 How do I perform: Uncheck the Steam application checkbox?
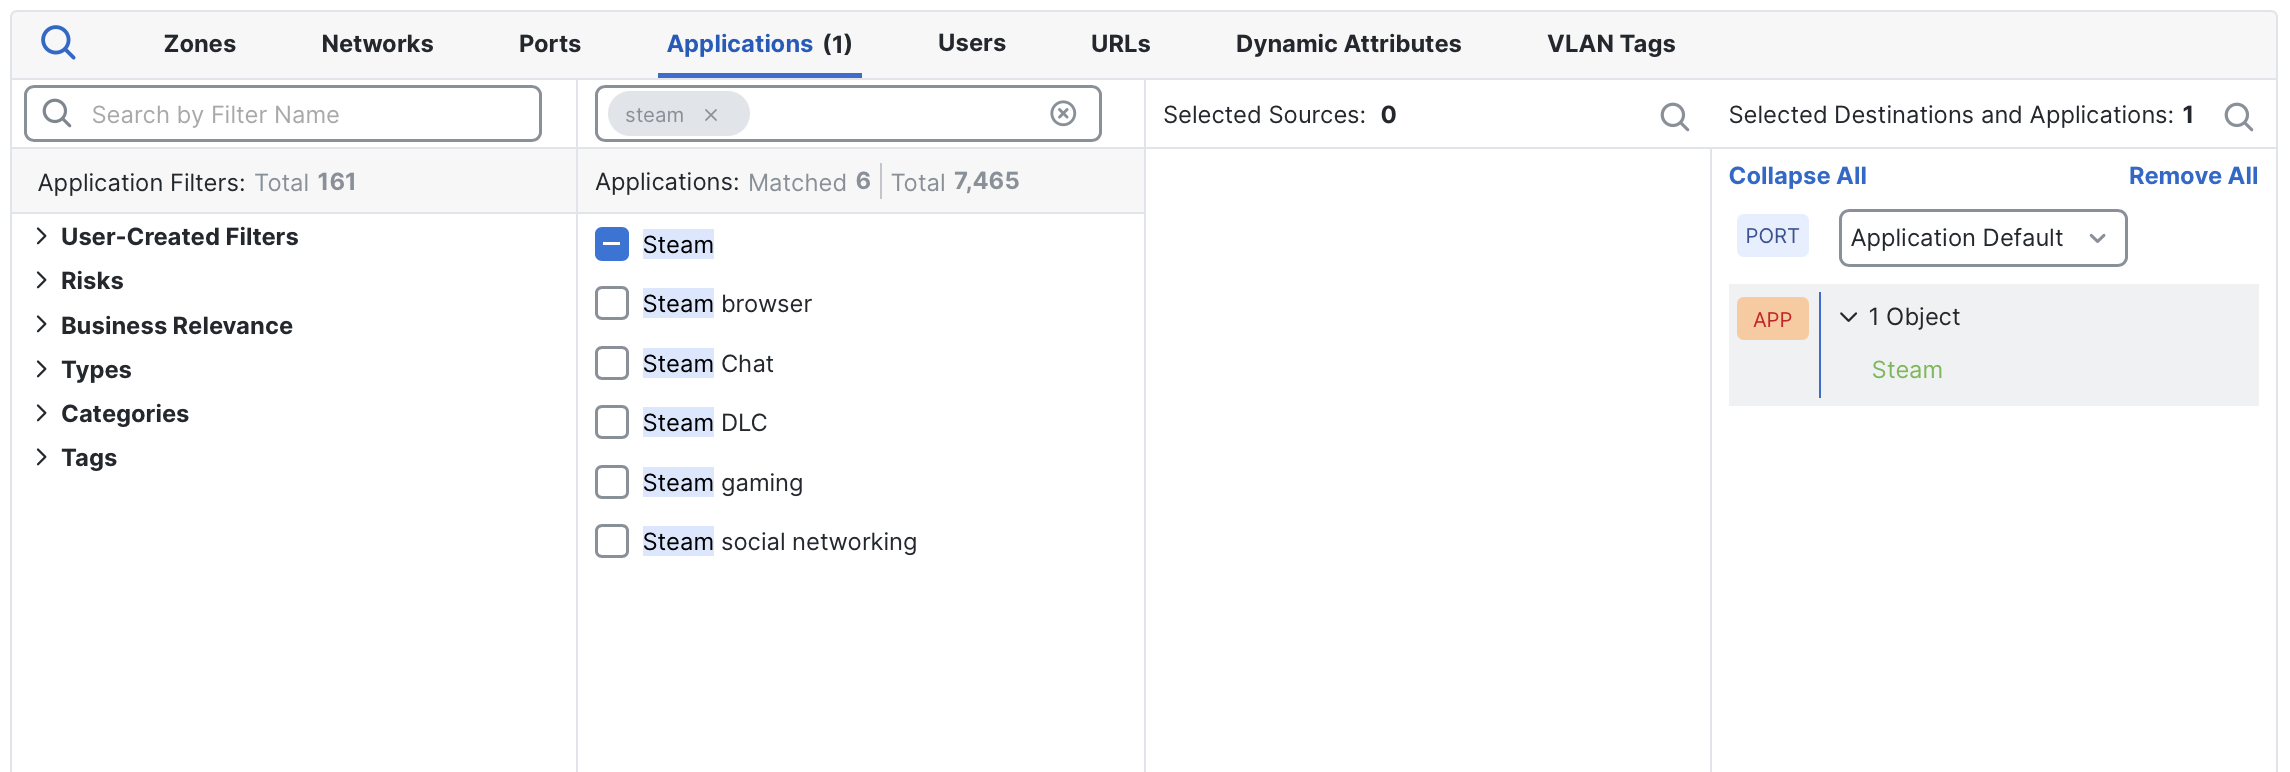point(612,244)
